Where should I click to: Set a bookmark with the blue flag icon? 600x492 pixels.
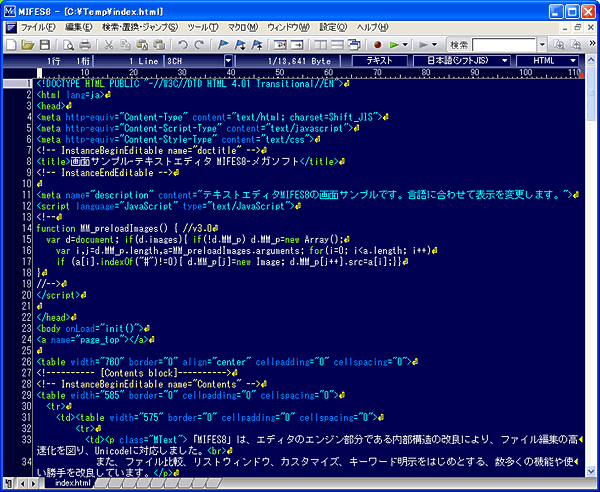[223, 46]
